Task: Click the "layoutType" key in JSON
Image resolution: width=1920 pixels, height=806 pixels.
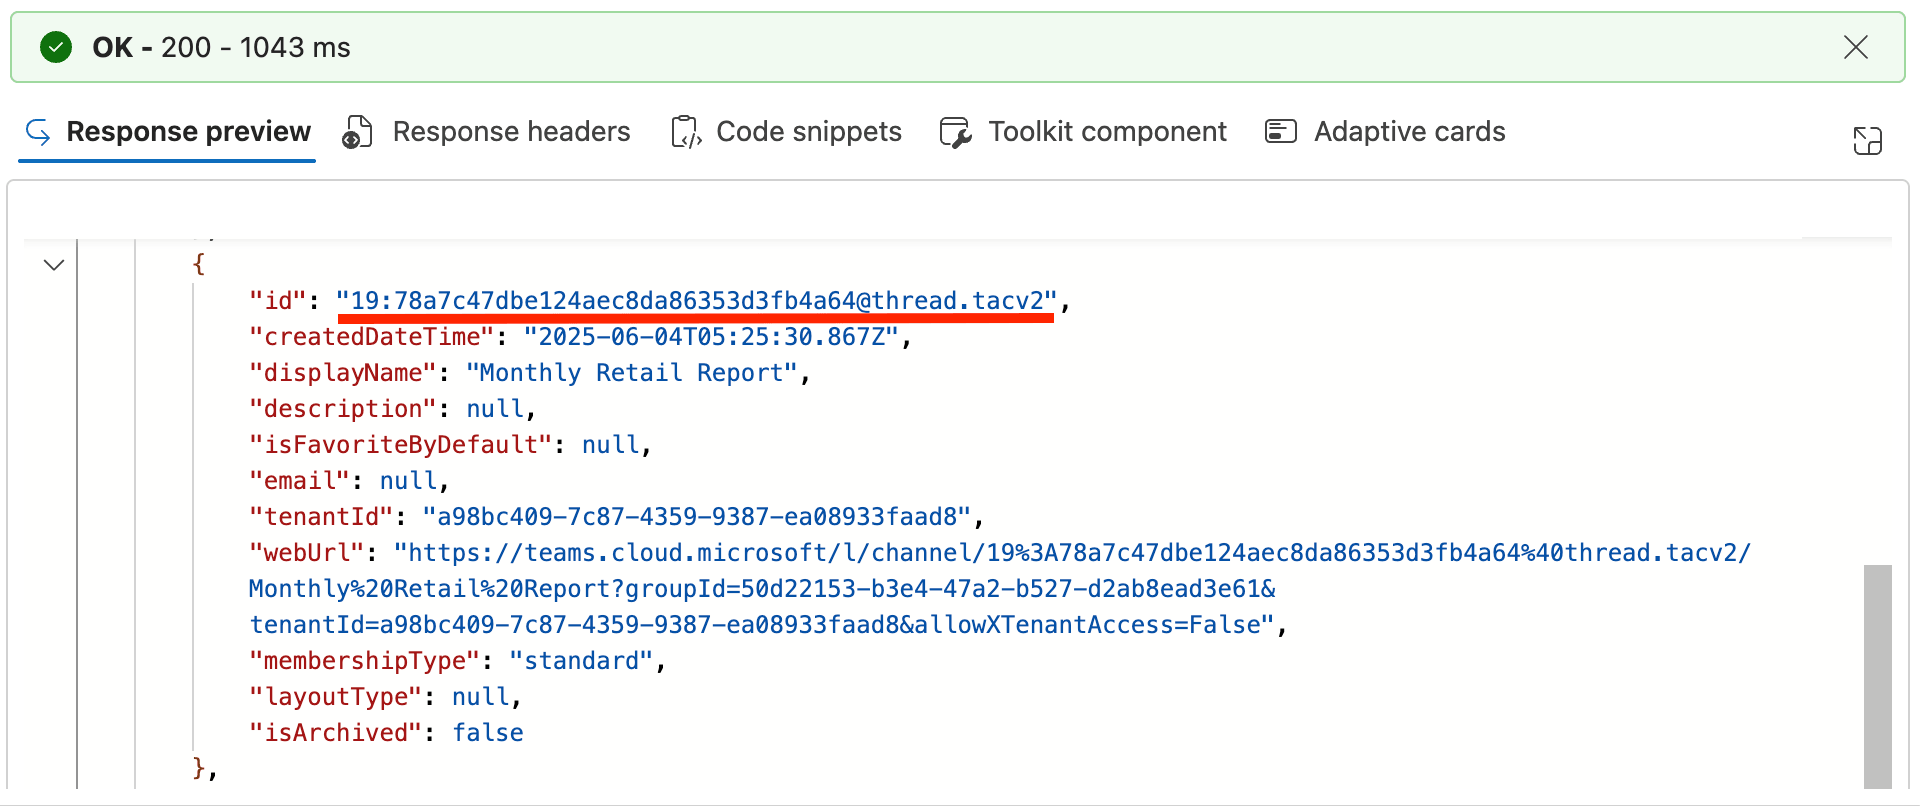Action: (336, 697)
